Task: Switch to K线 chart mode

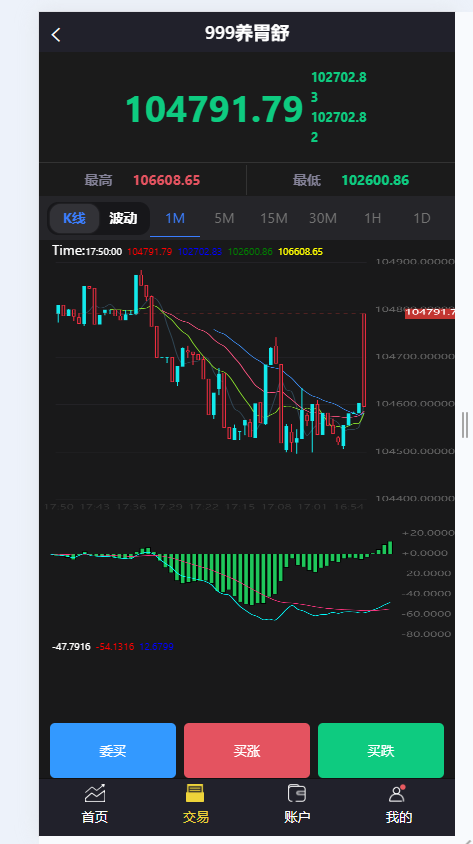Action: (74, 219)
